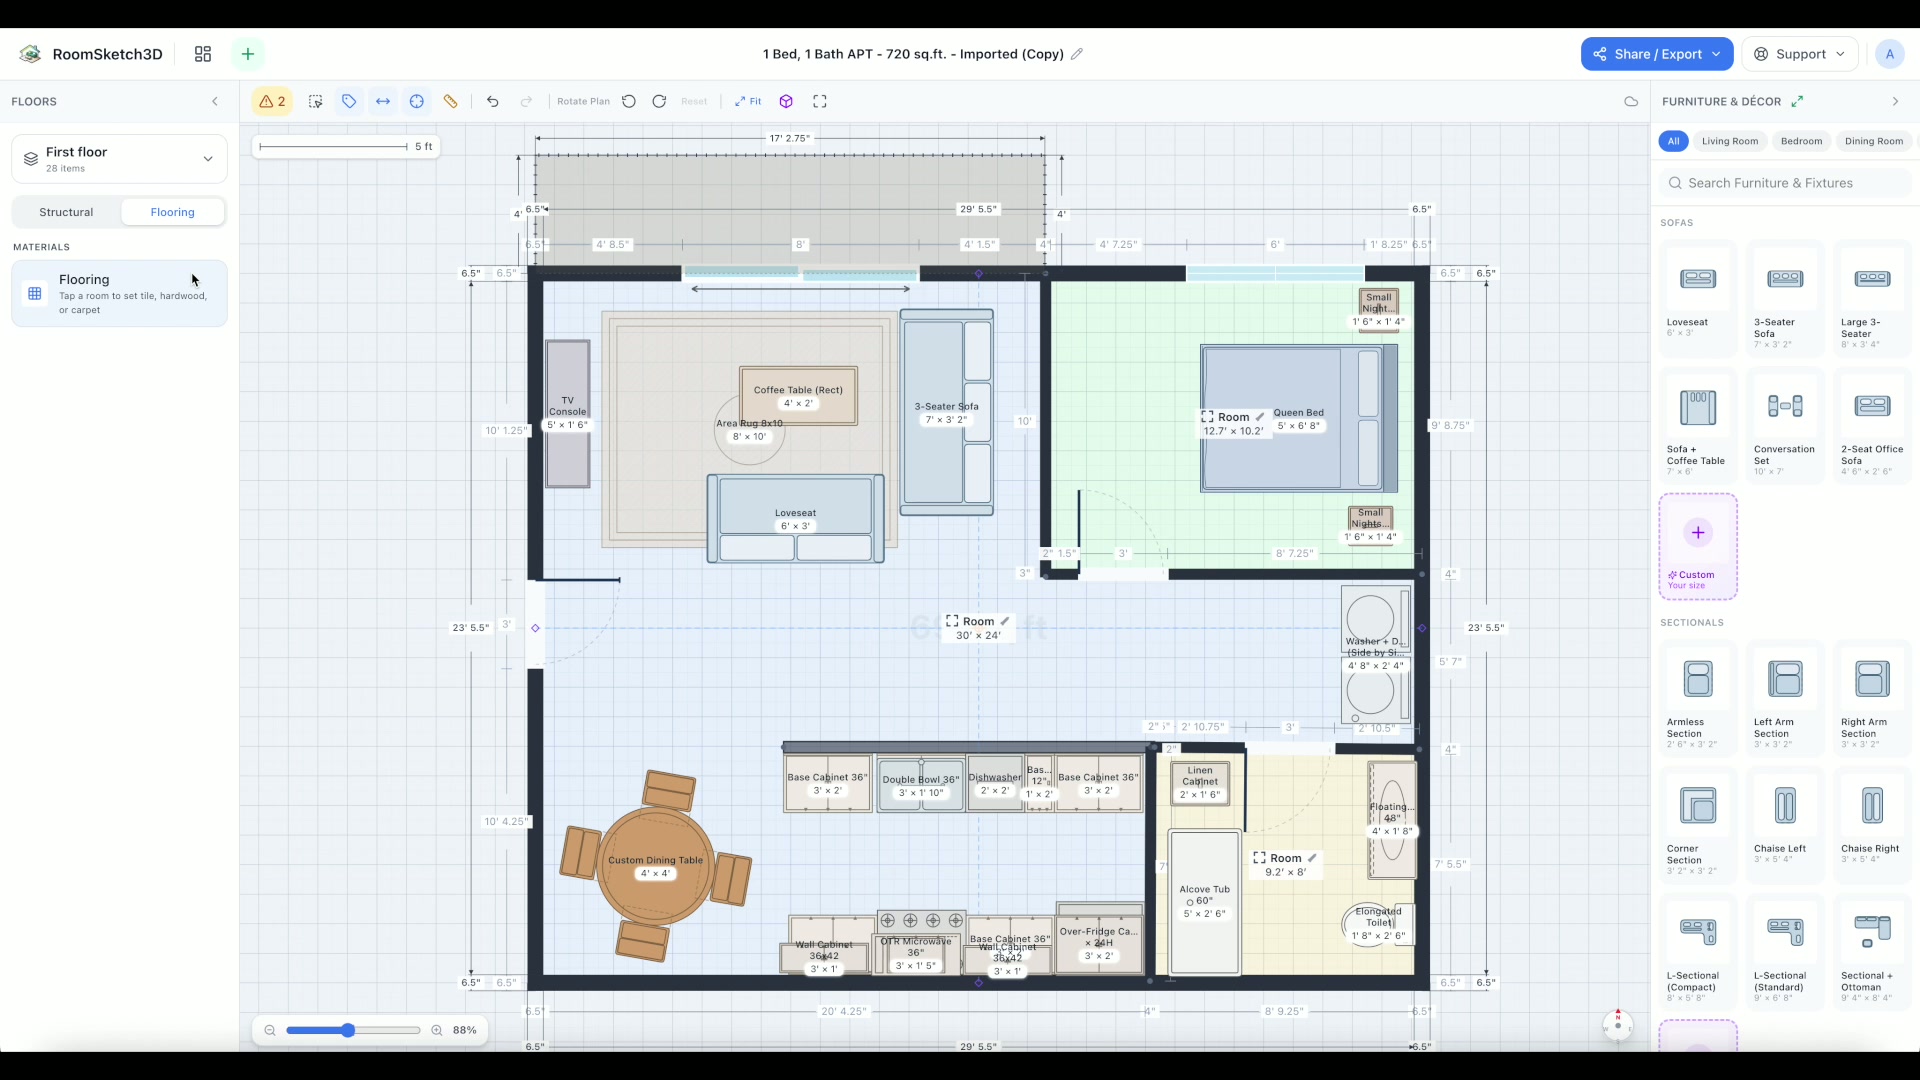Image resolution: width=1920 pixels, height=1080 pixels.
Task: Pick the Corner Section item
Action: pyautogui.click(x=1698, y=825)
